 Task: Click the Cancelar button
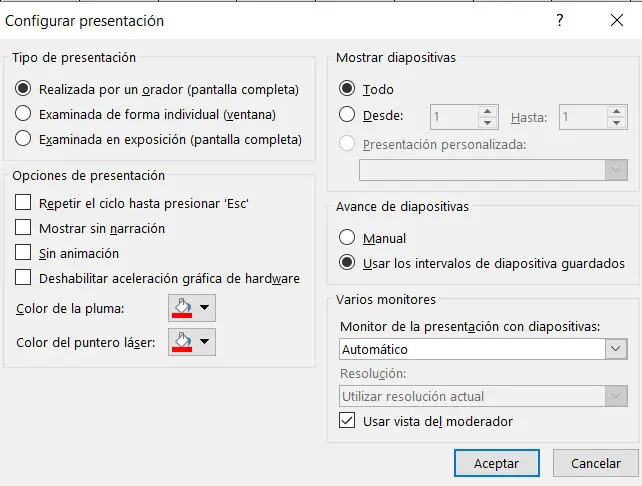tap(595, 463)
